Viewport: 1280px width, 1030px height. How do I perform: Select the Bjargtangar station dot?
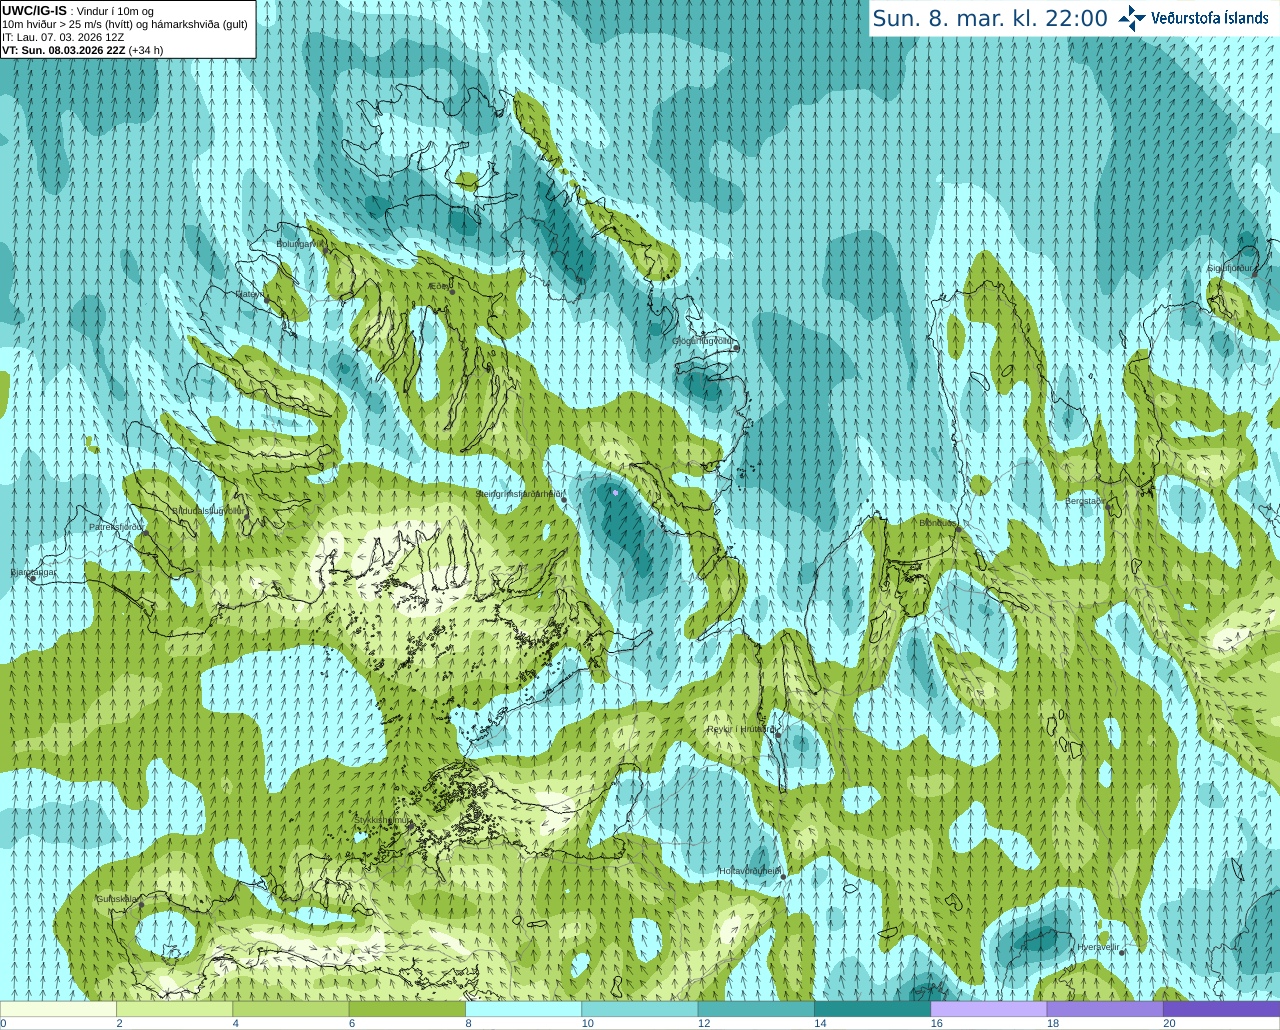[32, 579]
